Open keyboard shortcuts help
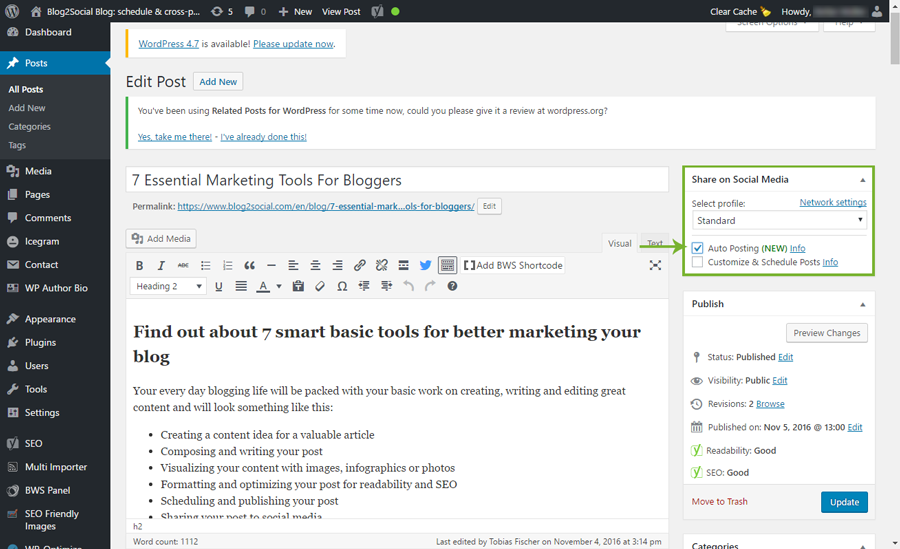900x549 pixels. tap(452, 286)
